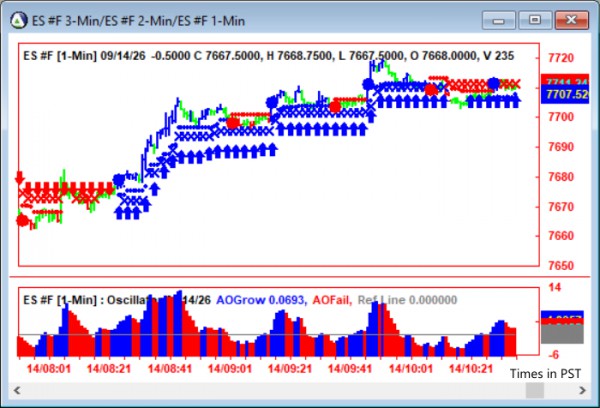Click the 14/09:21 time axis label
Image resolution: width=600 pixels, height=408 pixels.
tap(290, 369)
